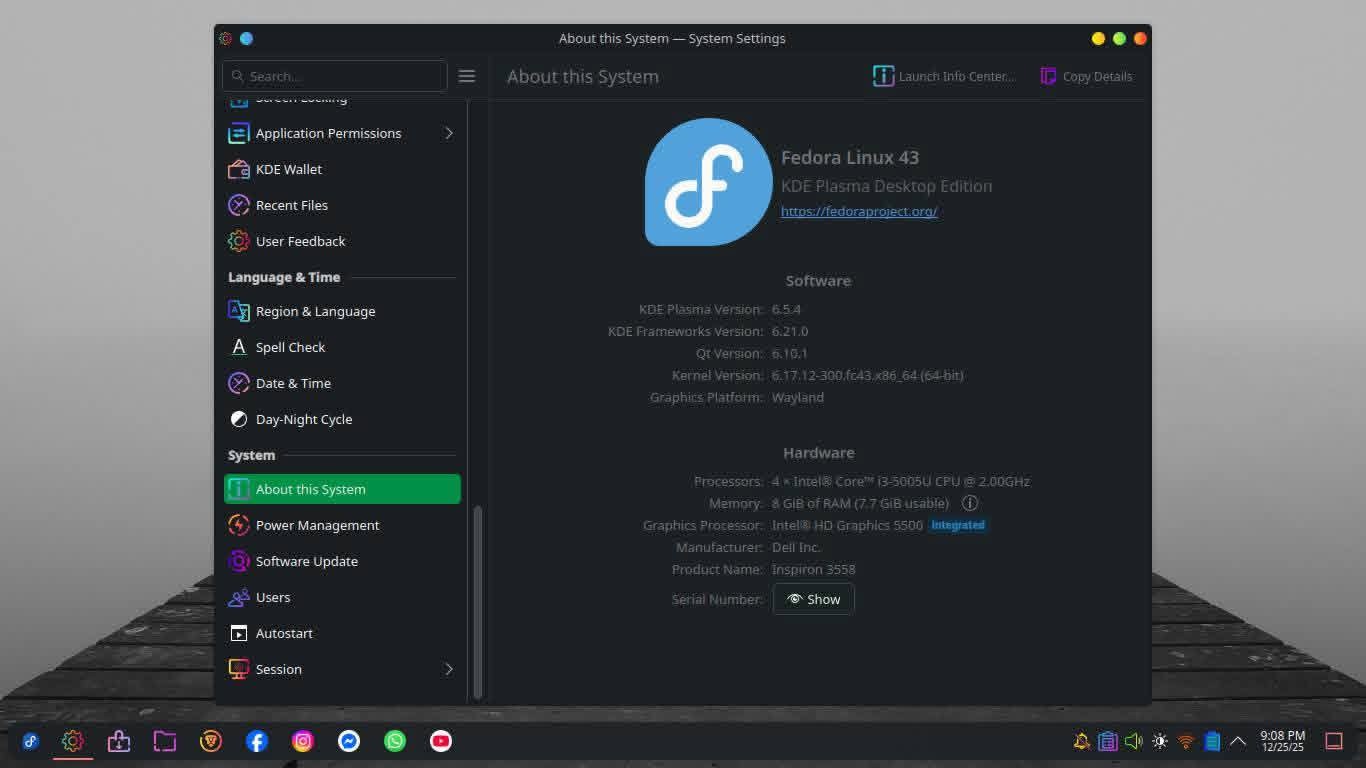Open the battery status tray icon
1366x768 pixels.
click(1212, 741)
